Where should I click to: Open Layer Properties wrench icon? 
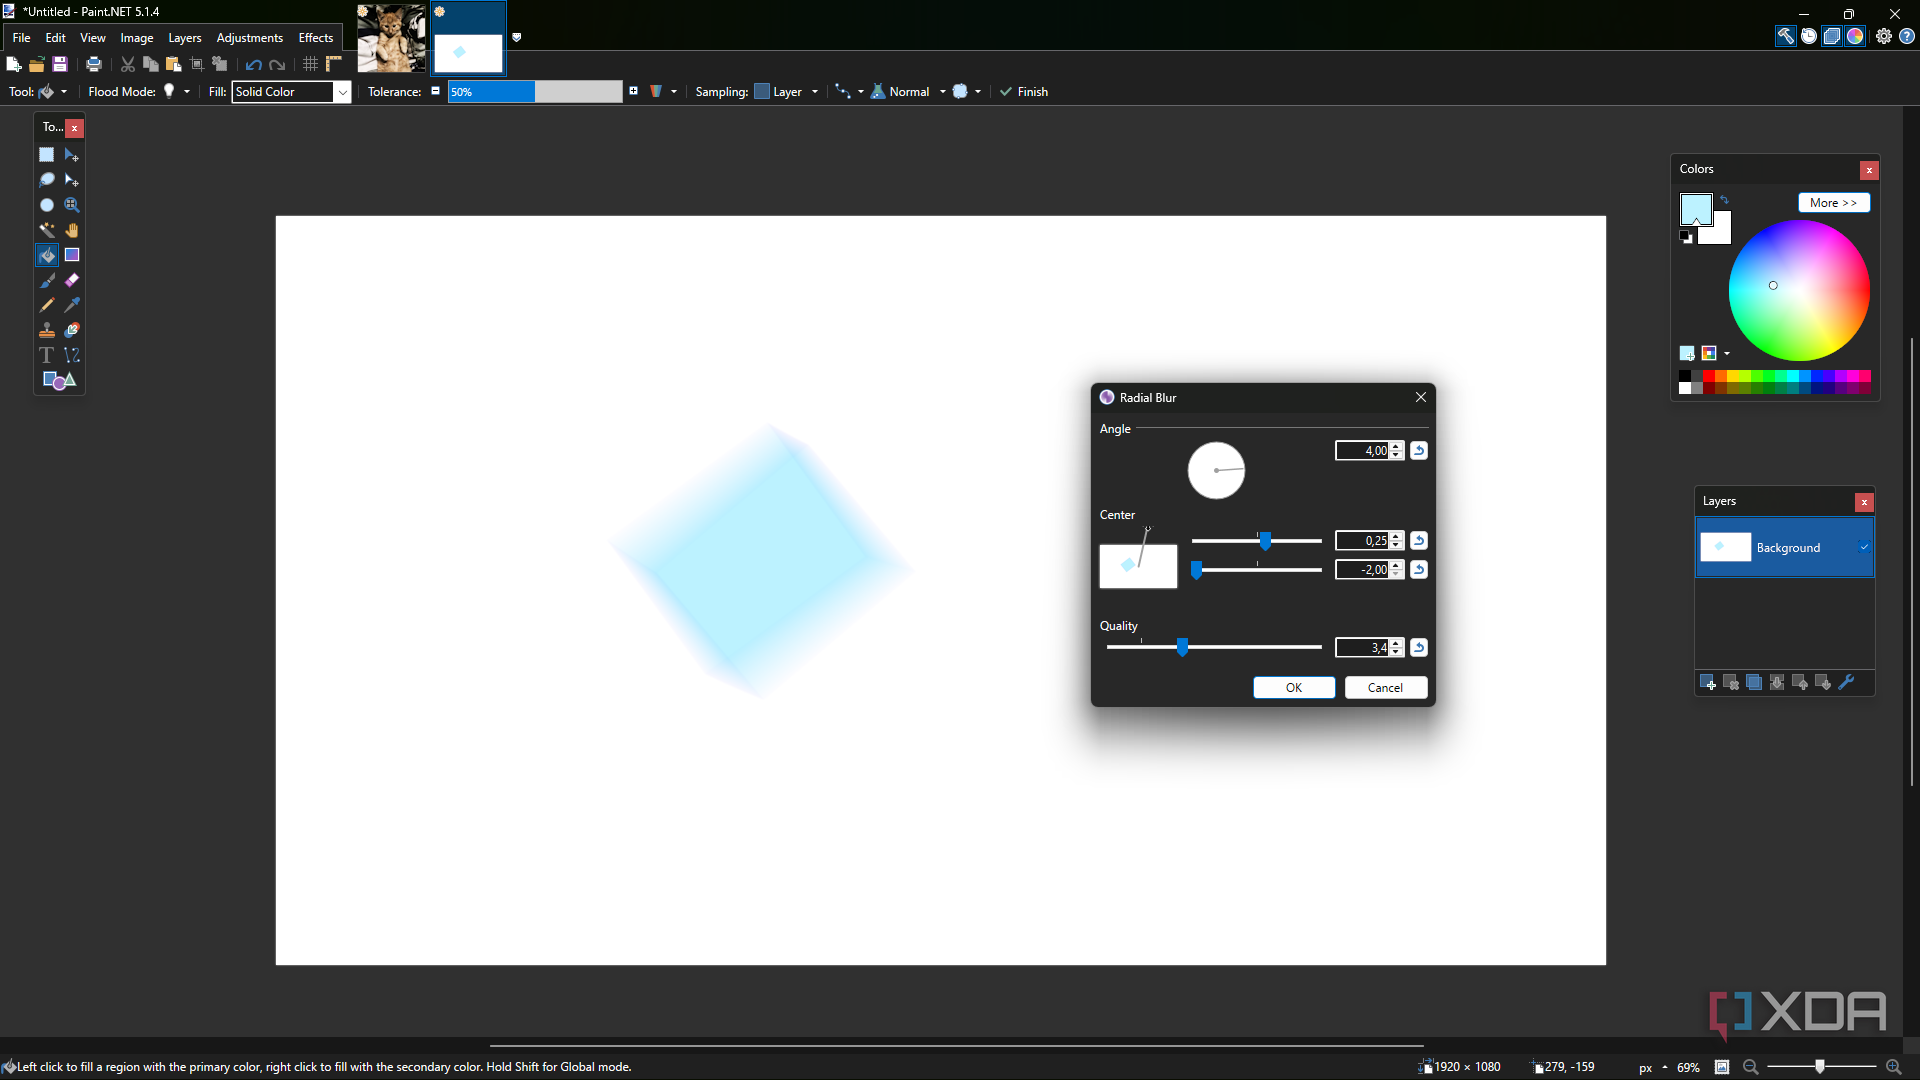1846,682
